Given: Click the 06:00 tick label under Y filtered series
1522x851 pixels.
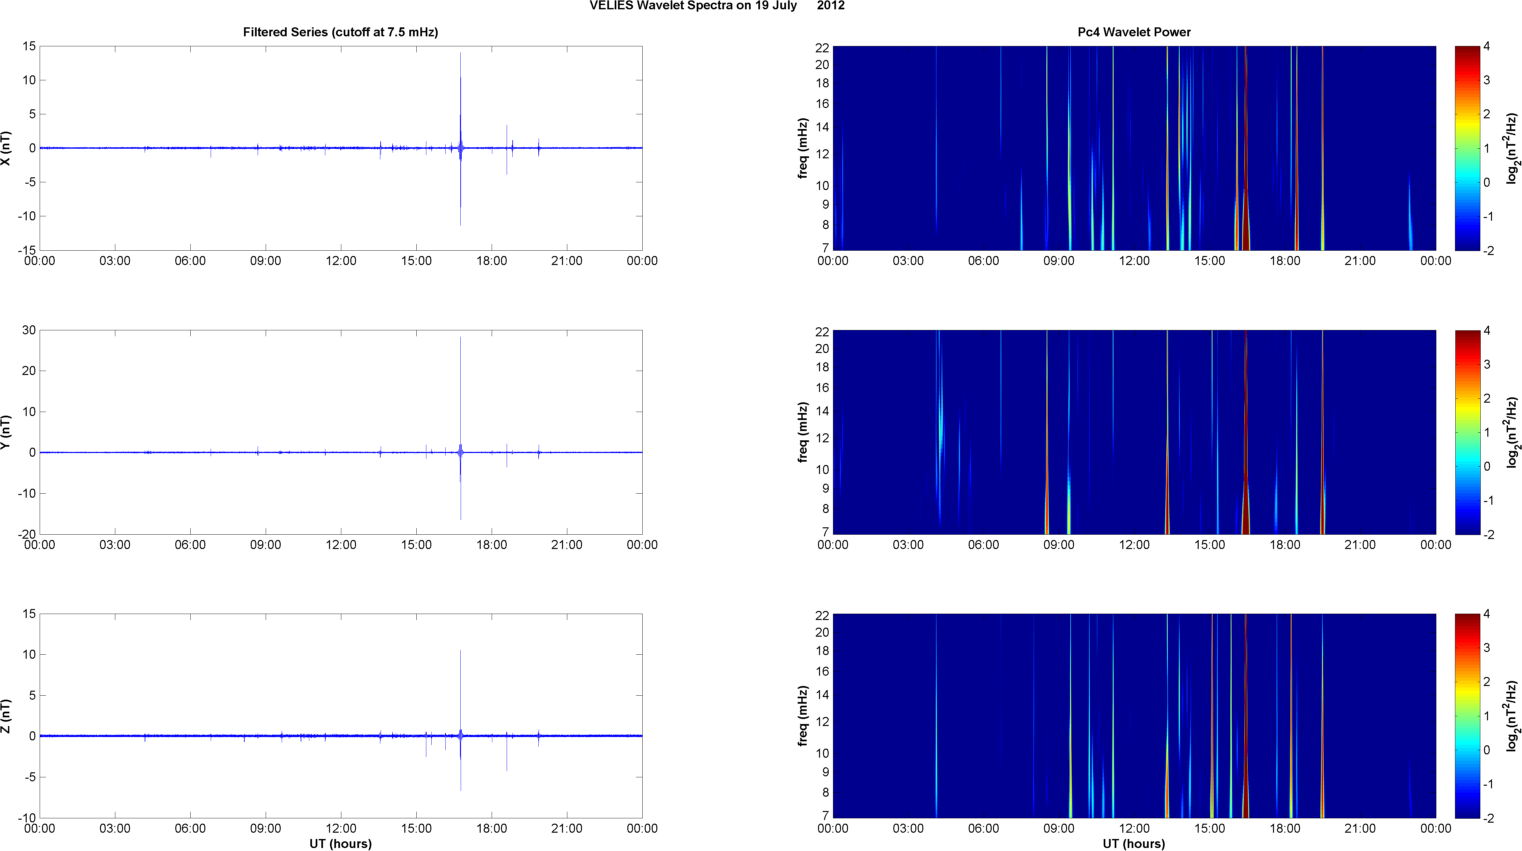Looking at the screenshot, I should [190, 545].
